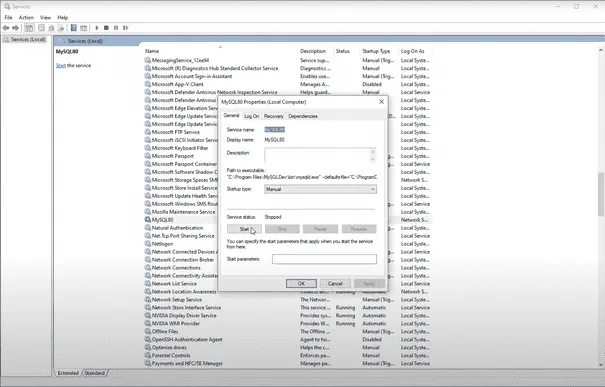This screenshot has width=605, height=387.
Task: Open the File menu
Action: (x=8, y=17)
